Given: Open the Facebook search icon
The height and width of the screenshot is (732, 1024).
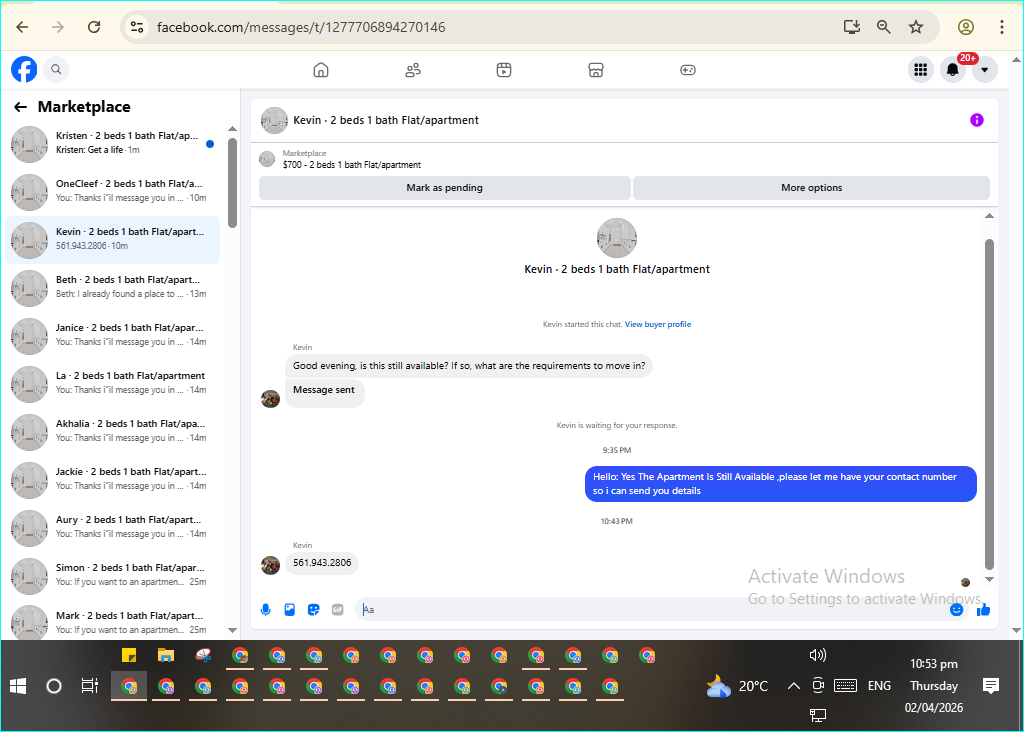Looking at the screenshot, I should [x=56, y=69].
